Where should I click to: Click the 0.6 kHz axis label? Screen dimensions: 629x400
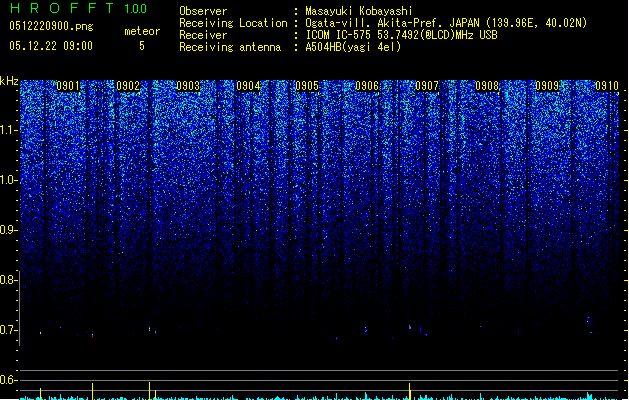tap(8, 380)
